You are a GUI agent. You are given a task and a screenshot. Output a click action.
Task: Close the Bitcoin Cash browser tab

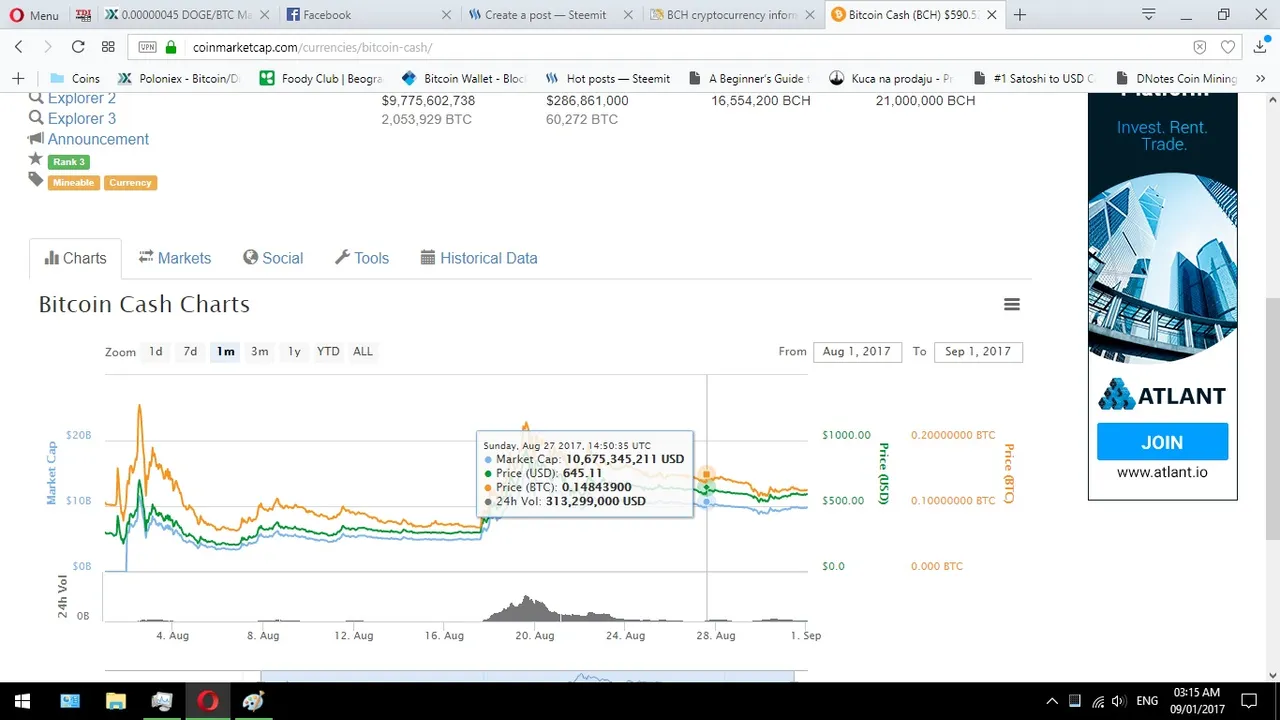point(993,15)
